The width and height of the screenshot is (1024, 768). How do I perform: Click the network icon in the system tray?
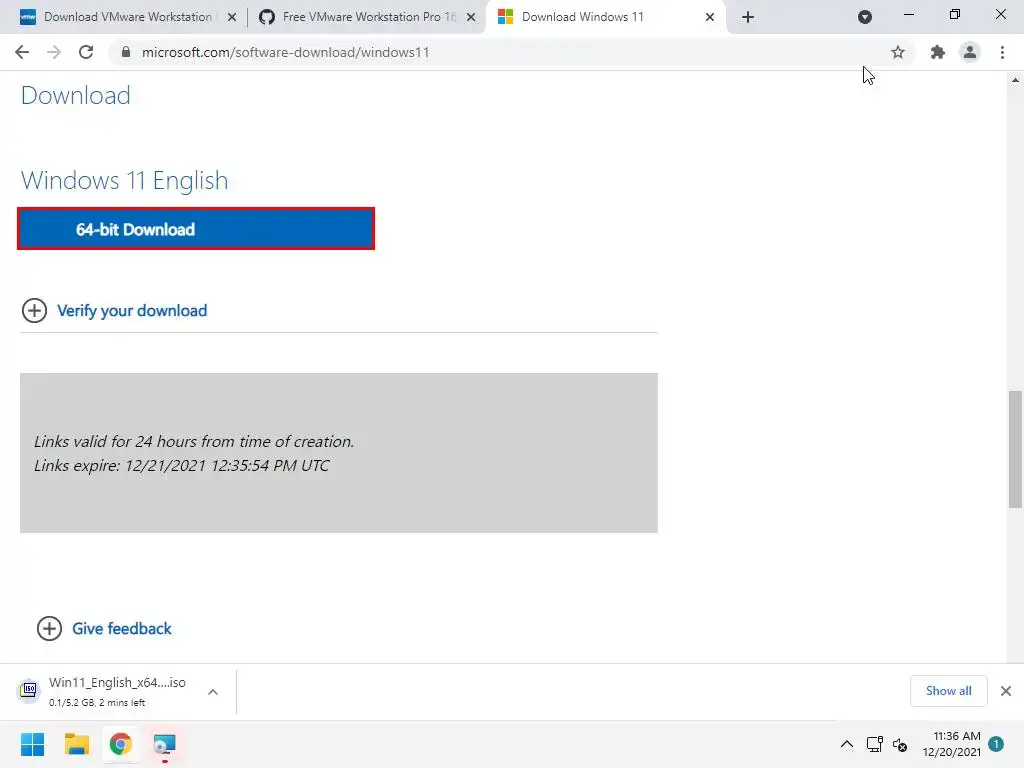coord(874,744)
